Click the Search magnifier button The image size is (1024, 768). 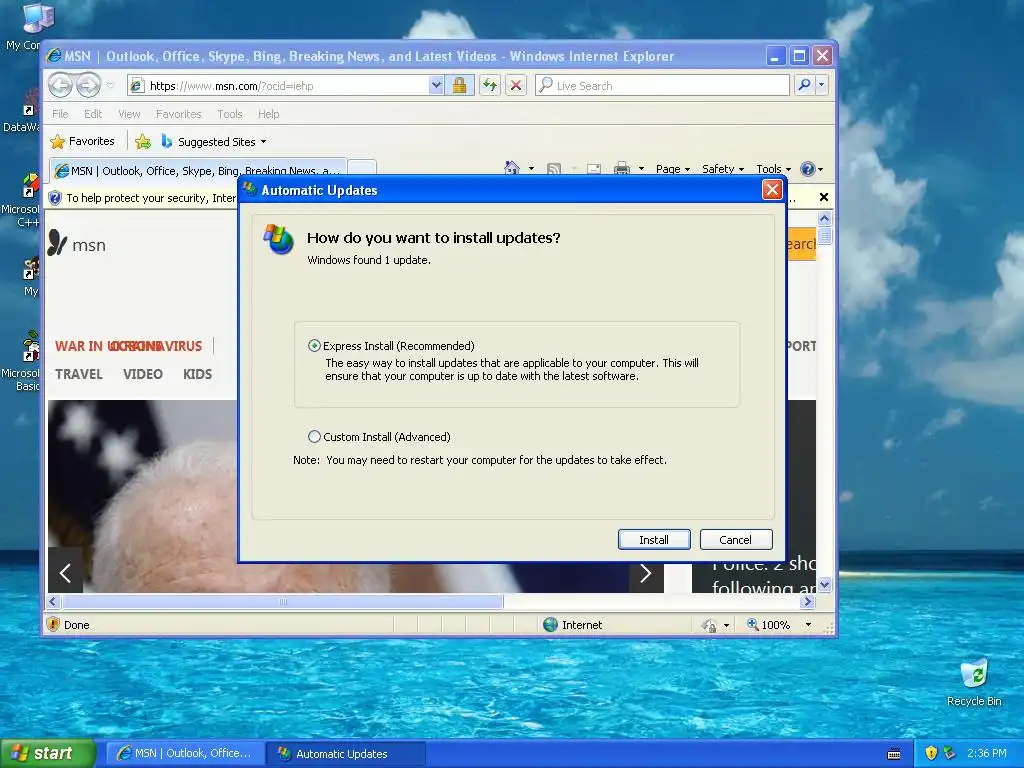(805, 85)
